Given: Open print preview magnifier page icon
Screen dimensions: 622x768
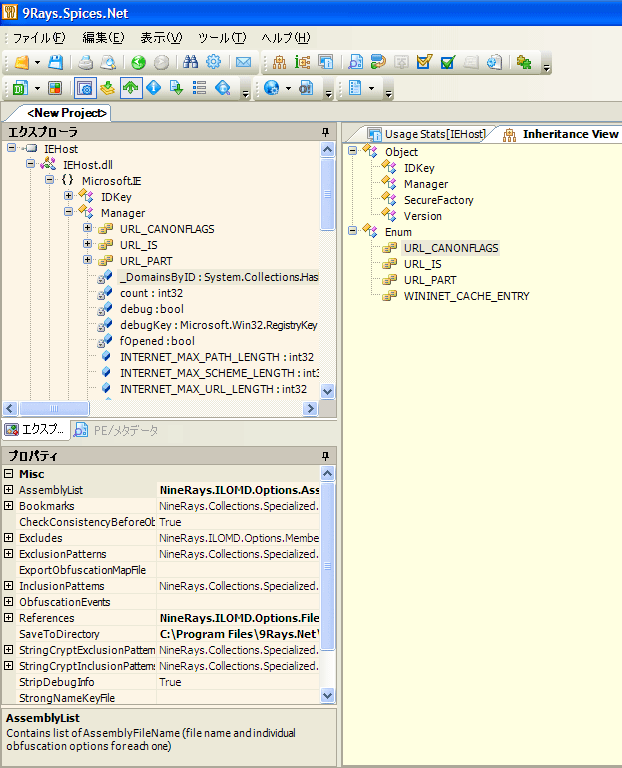Looking at the screenshot, I should click(x=108, y=63).
